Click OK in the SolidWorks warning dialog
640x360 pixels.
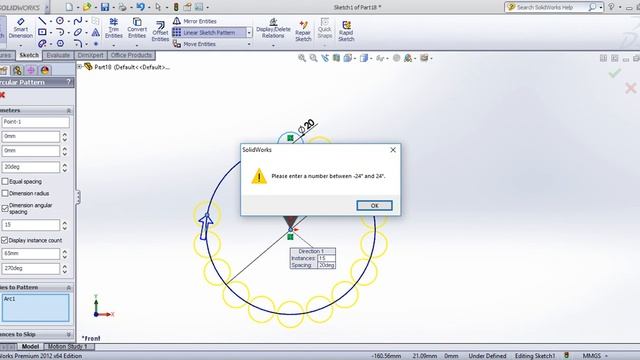click(374, 205)
